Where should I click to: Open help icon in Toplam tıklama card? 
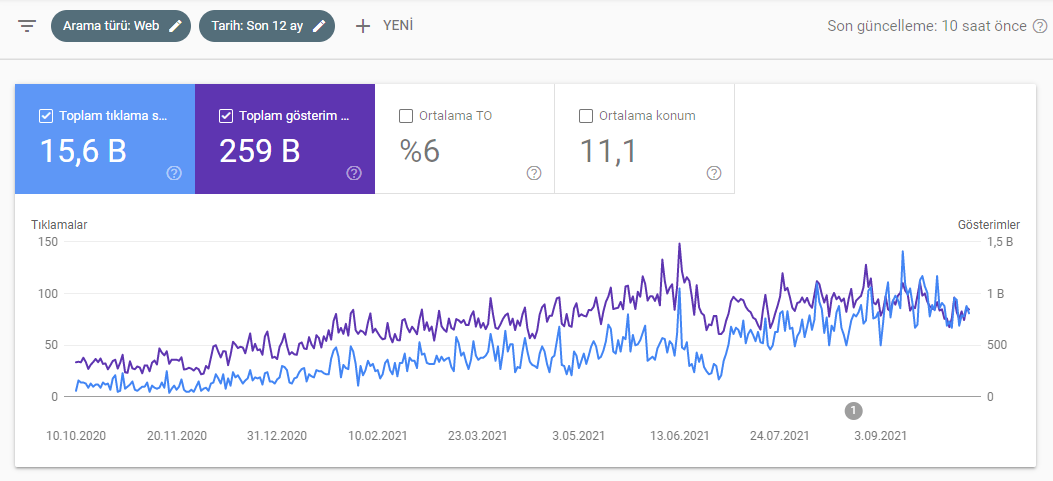coord(174,173)
